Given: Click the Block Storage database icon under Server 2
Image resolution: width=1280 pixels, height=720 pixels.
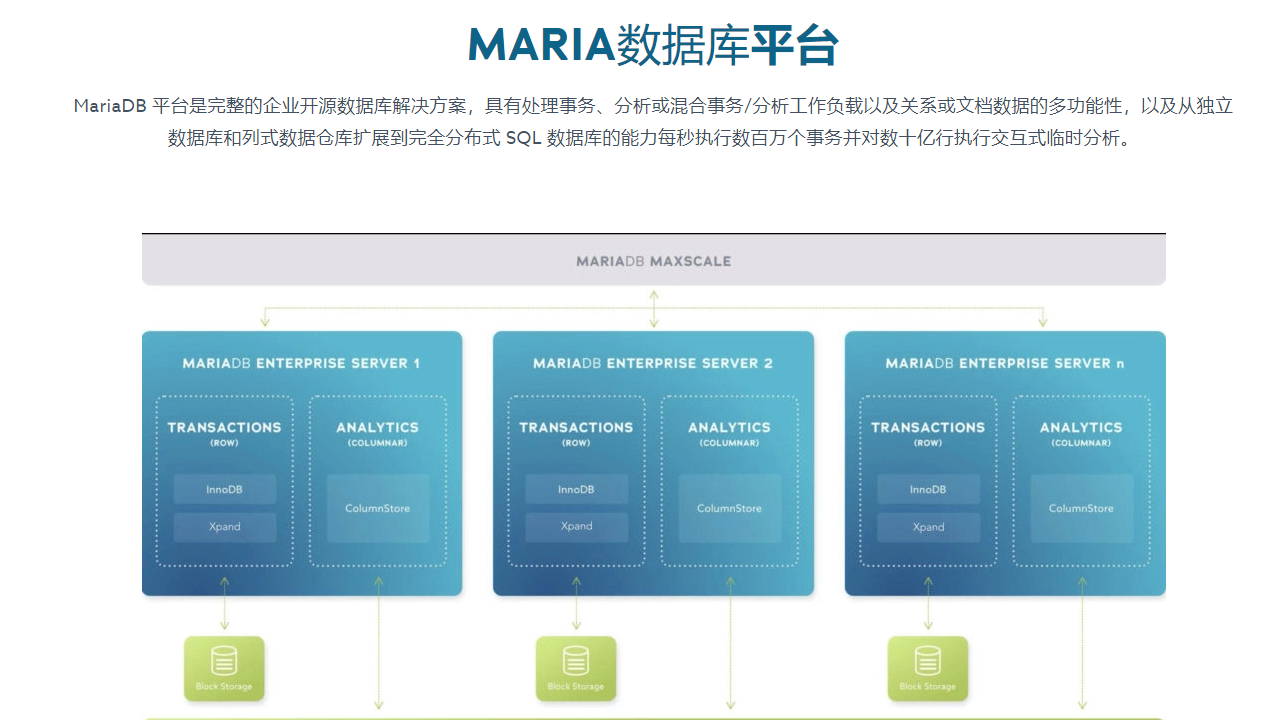Looking at the screenshot, I should click(576, 661).
